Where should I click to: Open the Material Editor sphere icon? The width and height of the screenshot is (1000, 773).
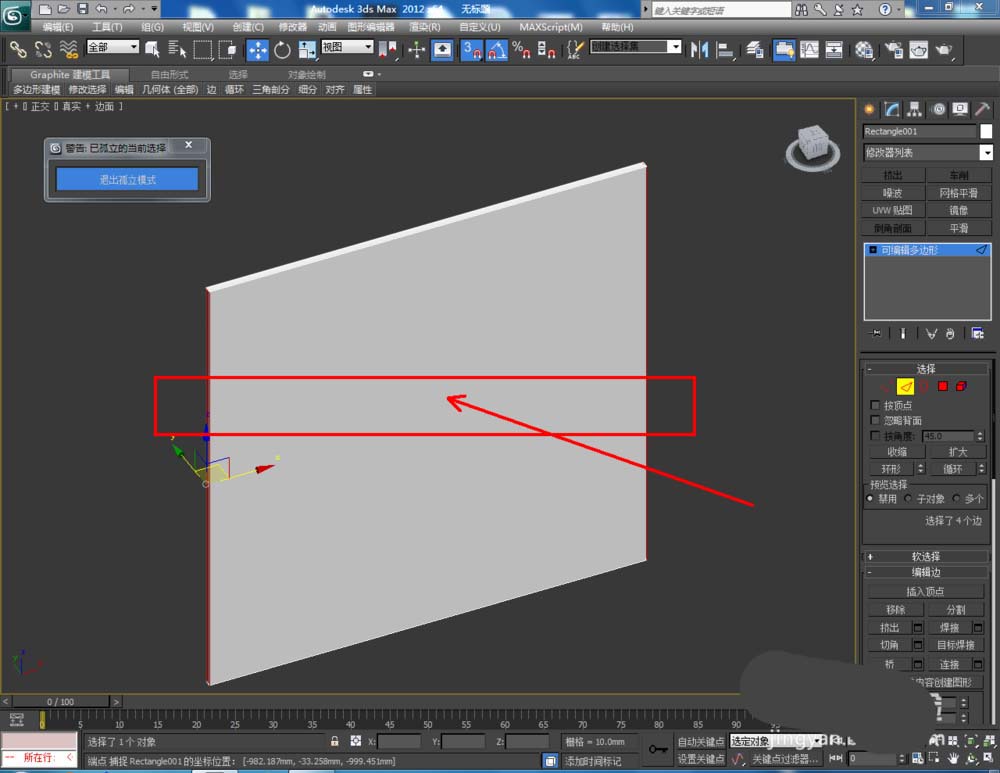[x=864, y=50]
